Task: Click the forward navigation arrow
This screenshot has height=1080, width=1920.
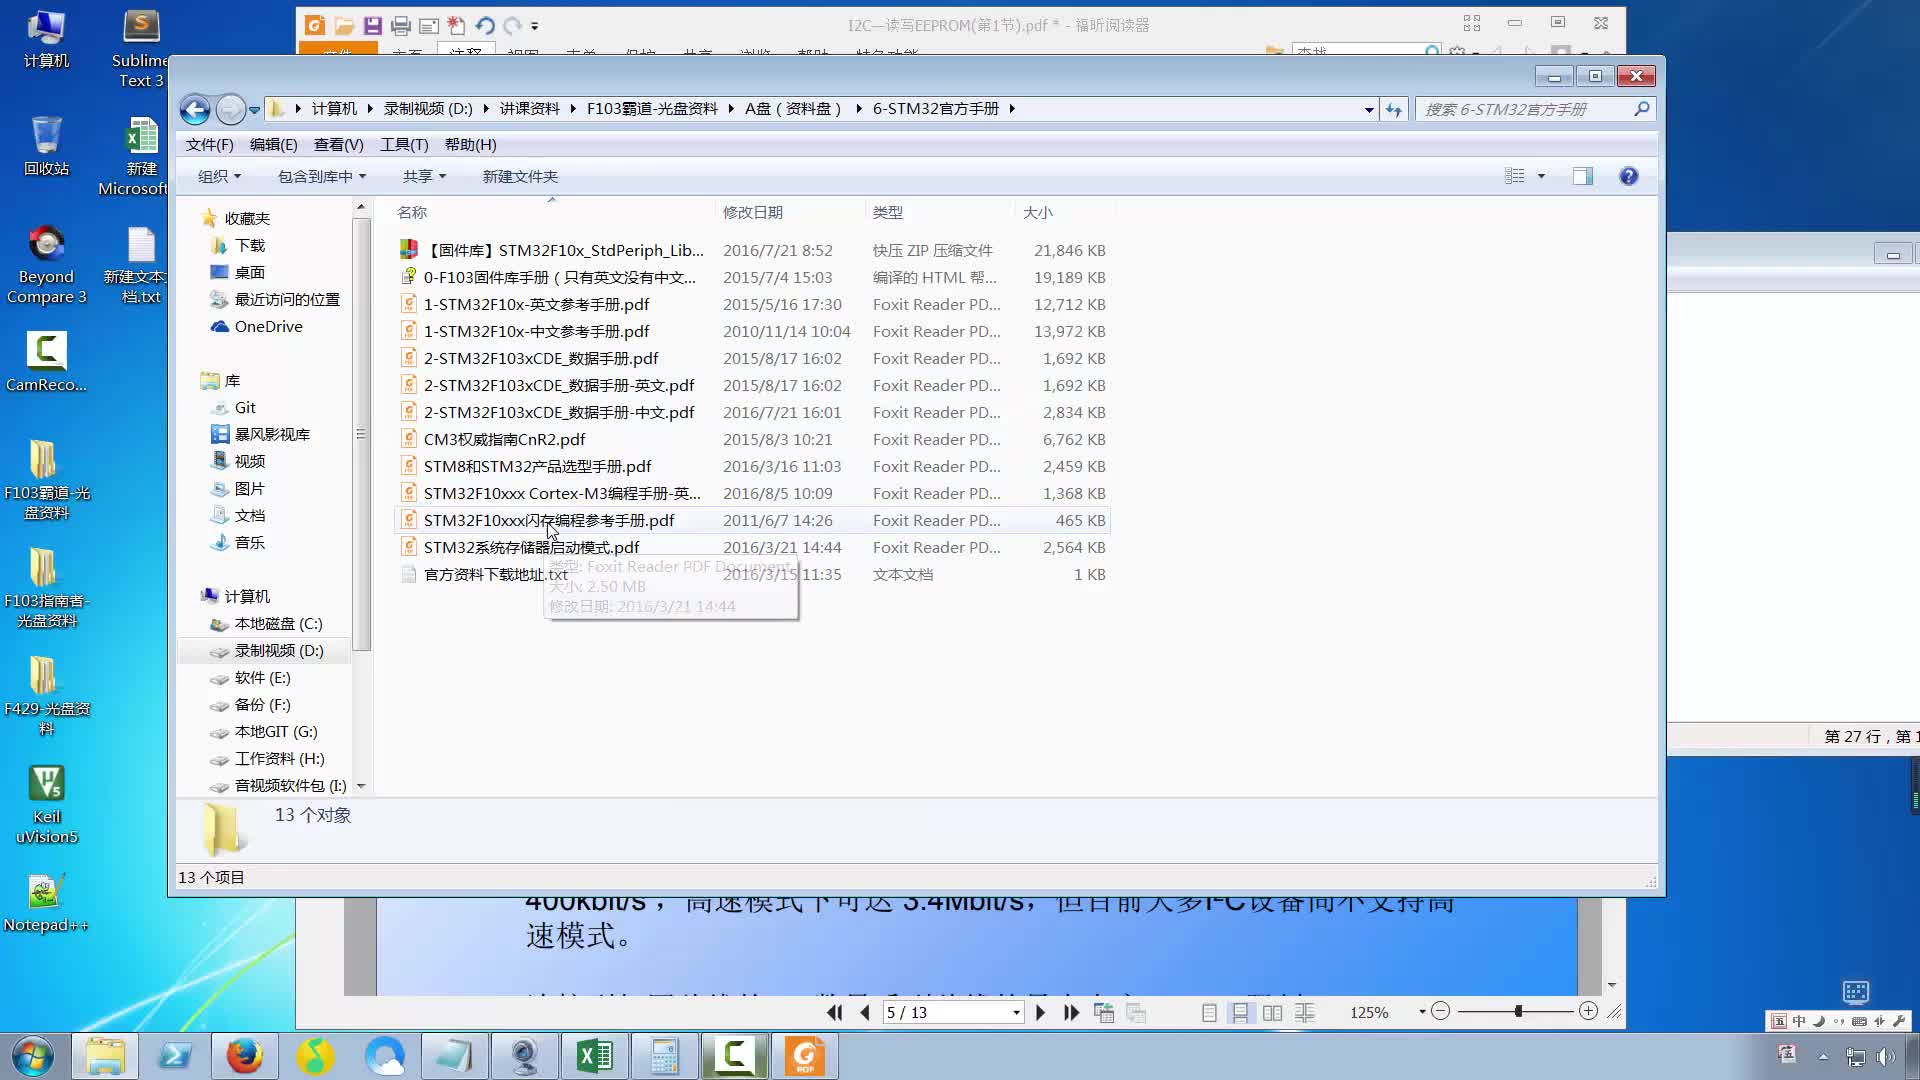Action: pyautogui.click(x=232, y=107)
